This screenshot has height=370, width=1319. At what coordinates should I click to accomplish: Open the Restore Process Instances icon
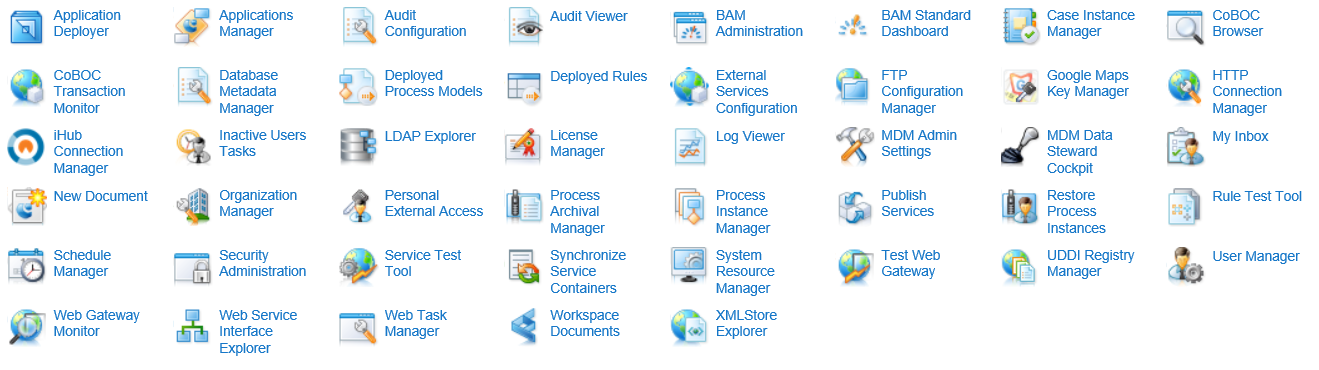coord(1020,206)
